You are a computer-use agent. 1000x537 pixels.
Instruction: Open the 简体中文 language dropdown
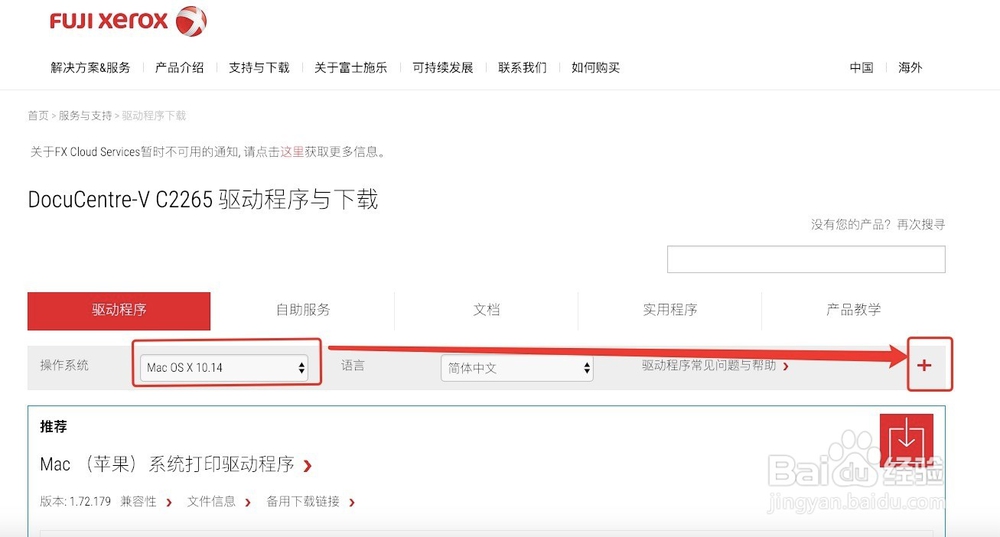[517, 368]
